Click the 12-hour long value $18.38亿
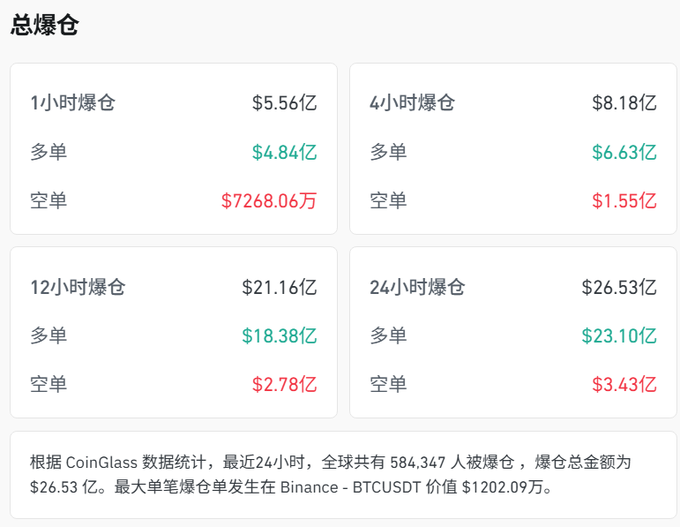This screenshot has height=527, width=680. click(x=279, y=336)
